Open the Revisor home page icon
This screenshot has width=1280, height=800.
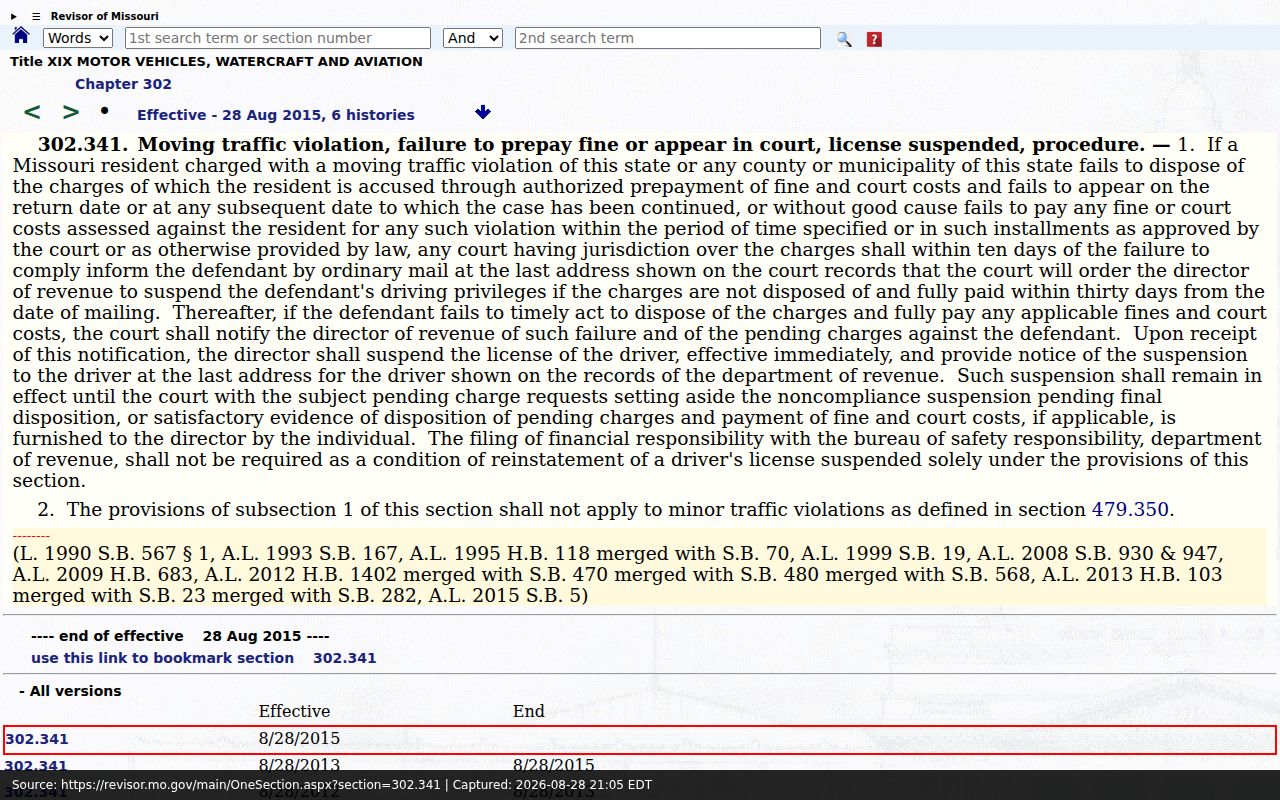click(x=21, y=36)
